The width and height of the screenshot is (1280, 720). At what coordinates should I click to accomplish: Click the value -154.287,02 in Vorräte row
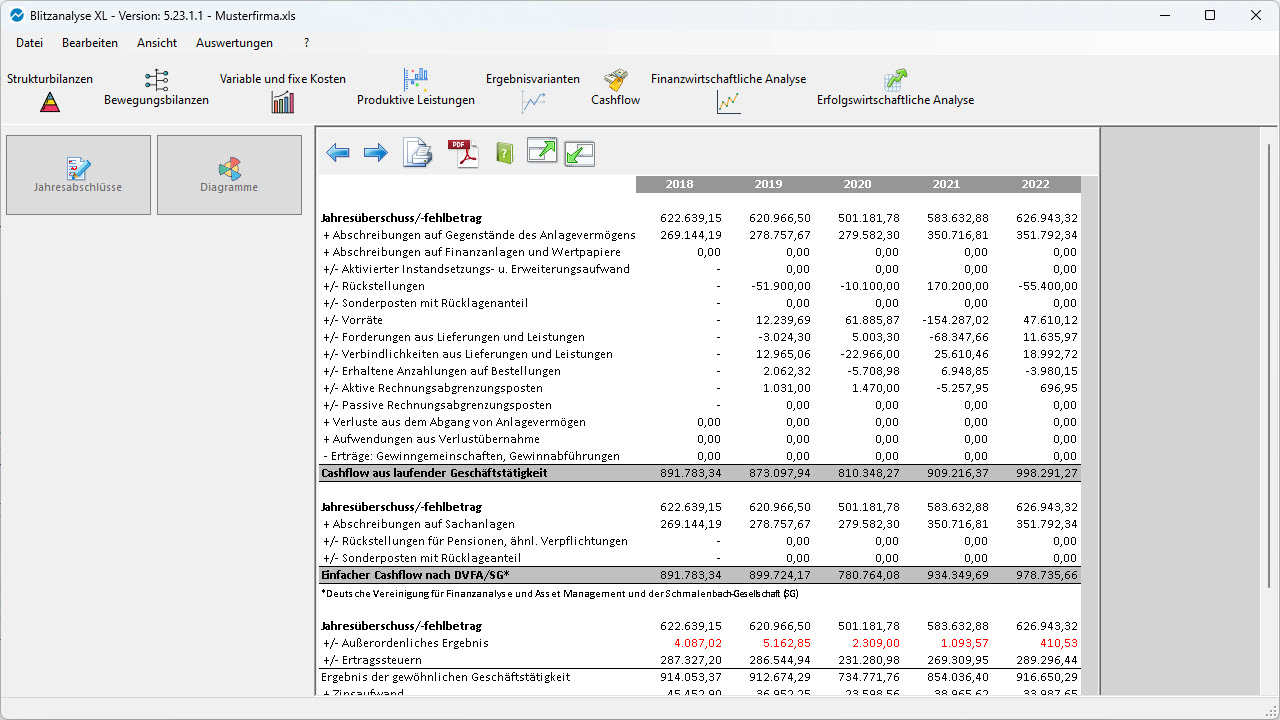(955, 320)
